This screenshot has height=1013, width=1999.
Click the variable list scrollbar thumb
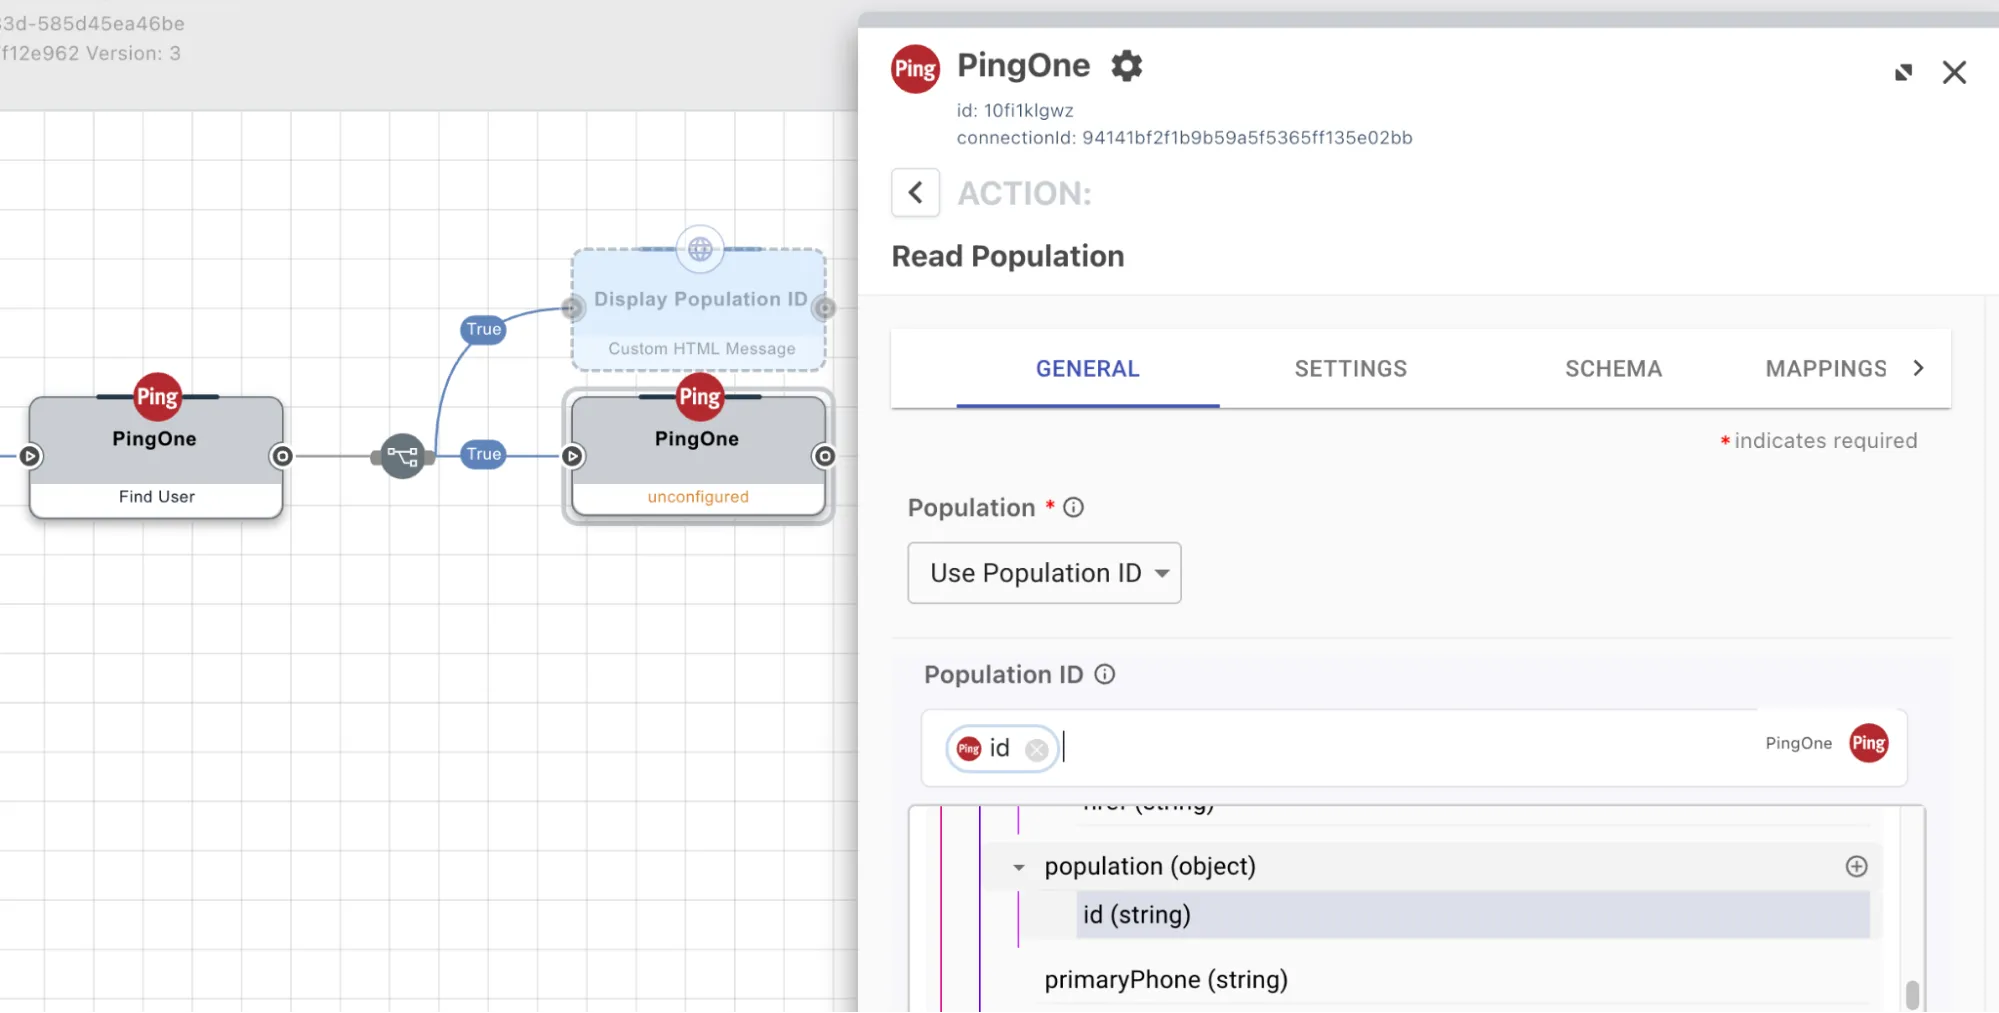1912,994
